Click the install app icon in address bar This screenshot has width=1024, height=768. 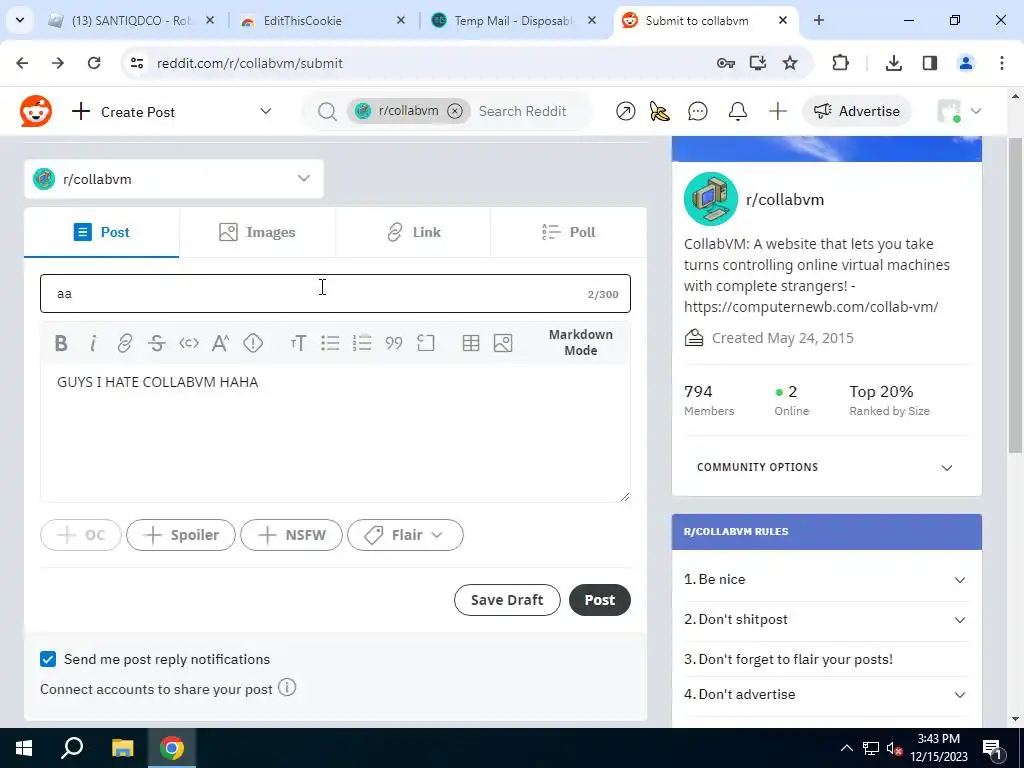click(x=758, y=63)
